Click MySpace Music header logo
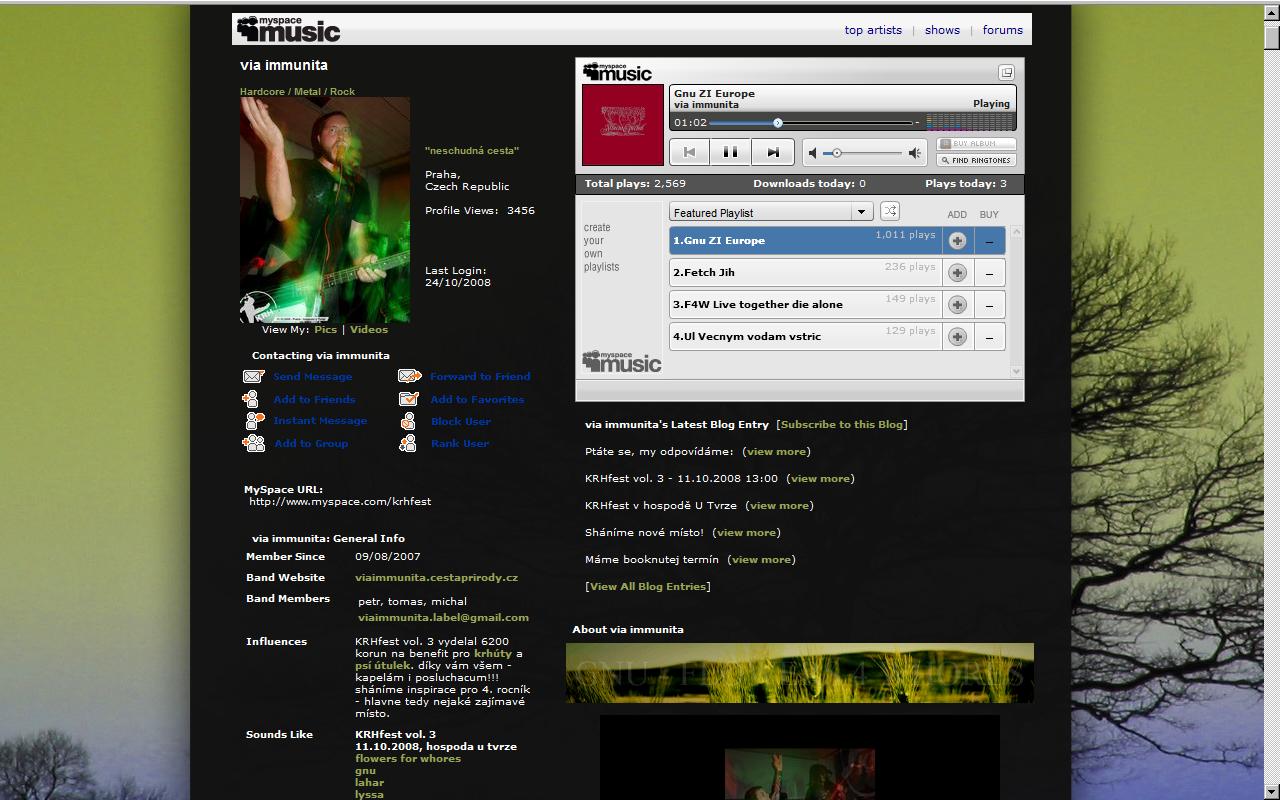Viewport: 1280px width, 800px height. 288,29
